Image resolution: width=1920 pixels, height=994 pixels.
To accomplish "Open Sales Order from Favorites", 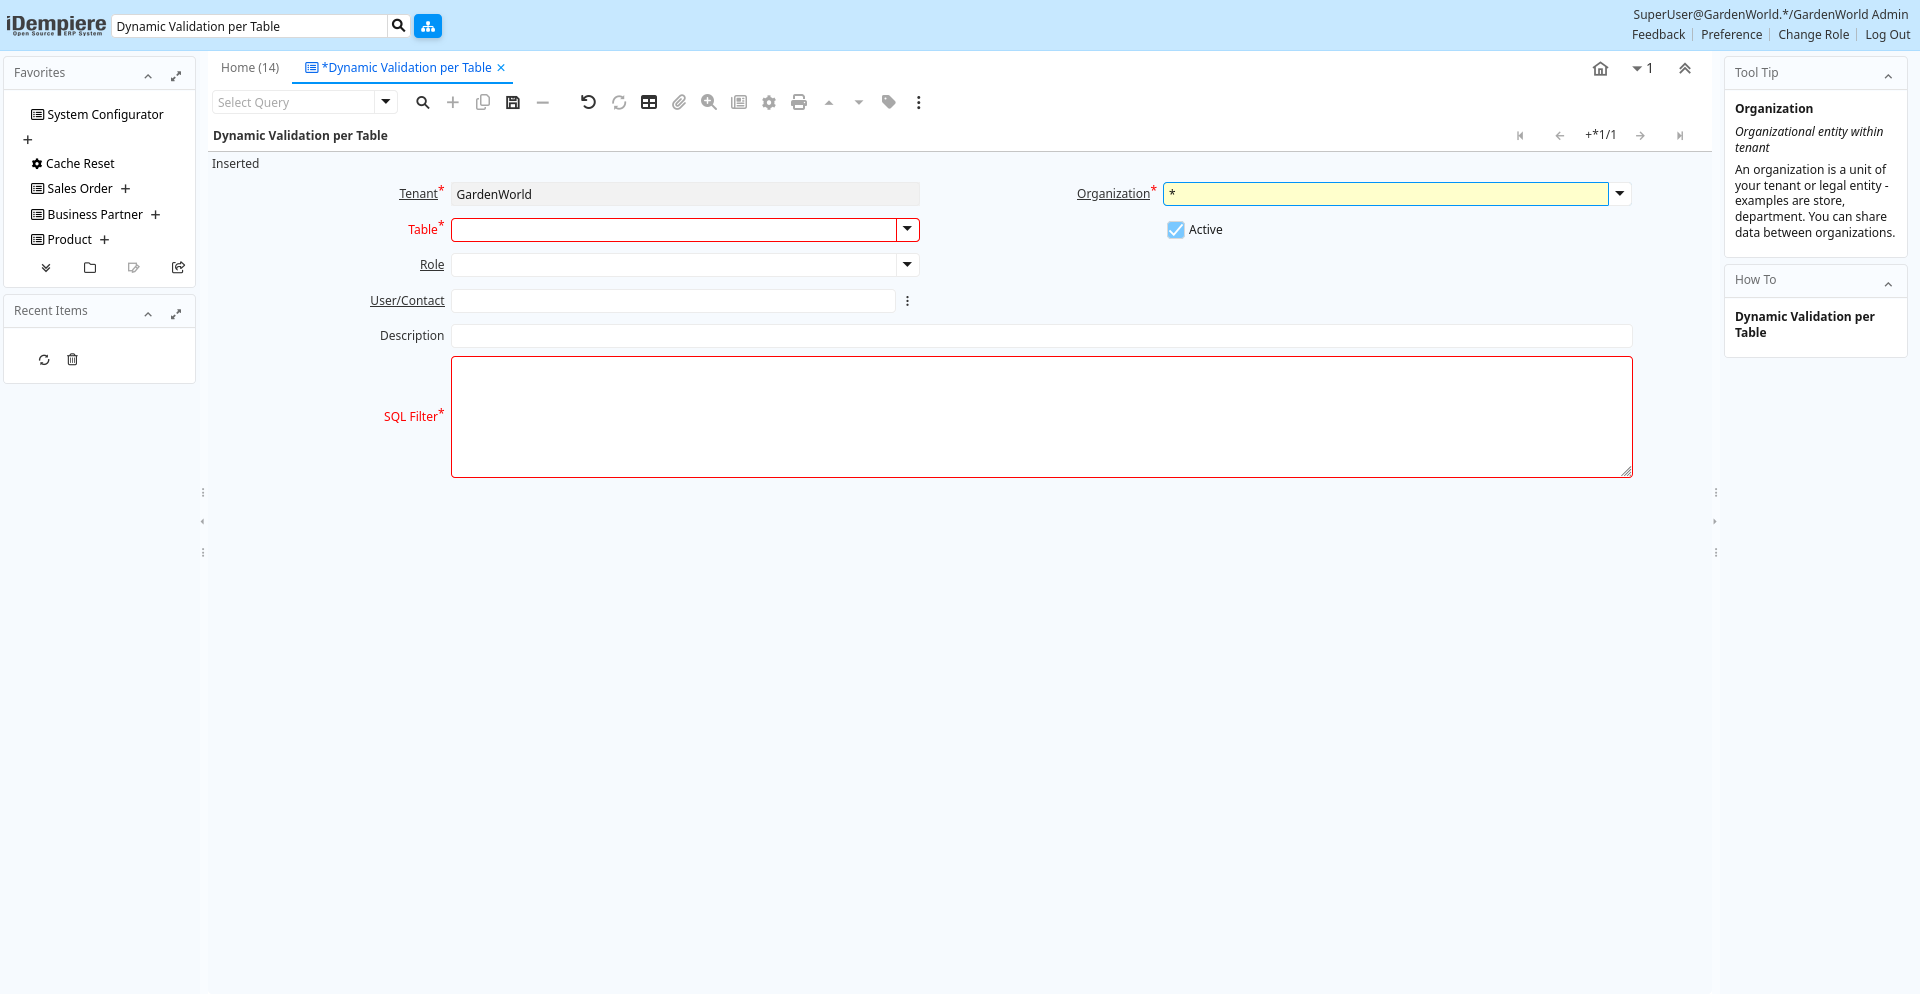I will (80, 189).
